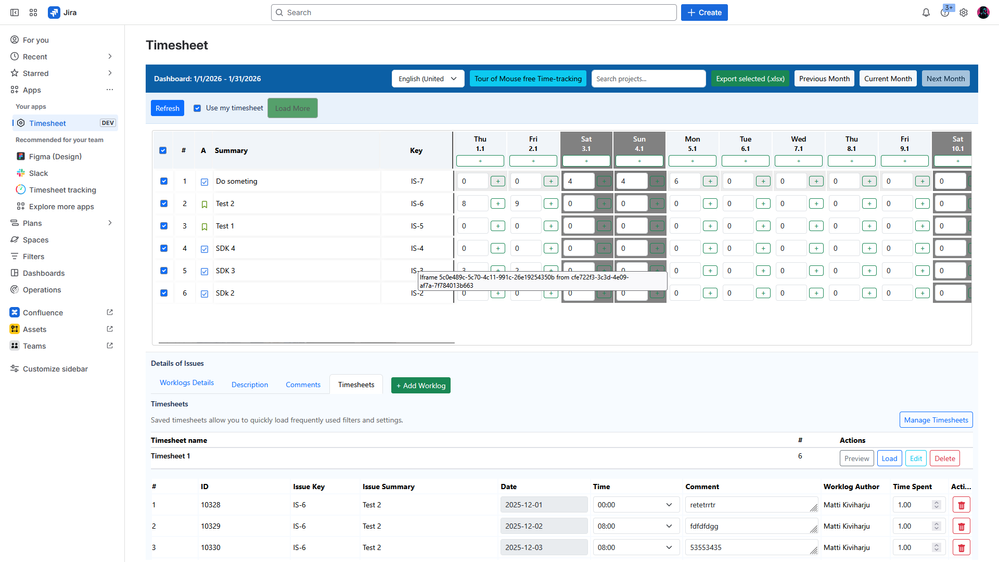
Task: Select the Timesheets tab
Action: point(356,384)
